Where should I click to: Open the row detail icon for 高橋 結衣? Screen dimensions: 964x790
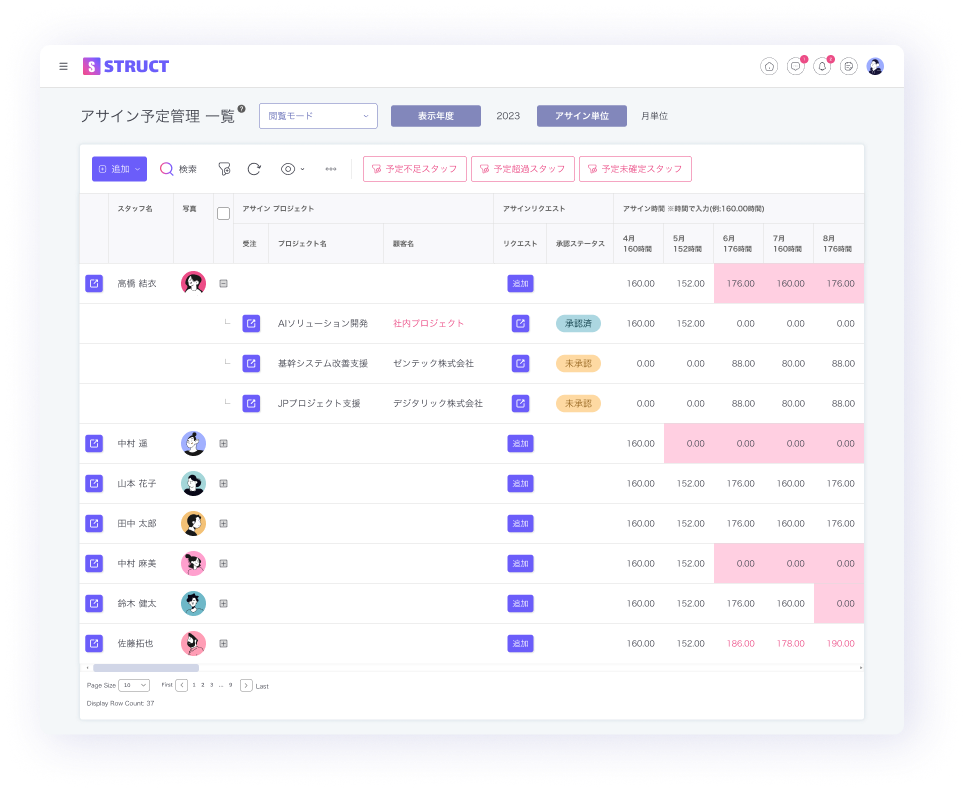94,283
